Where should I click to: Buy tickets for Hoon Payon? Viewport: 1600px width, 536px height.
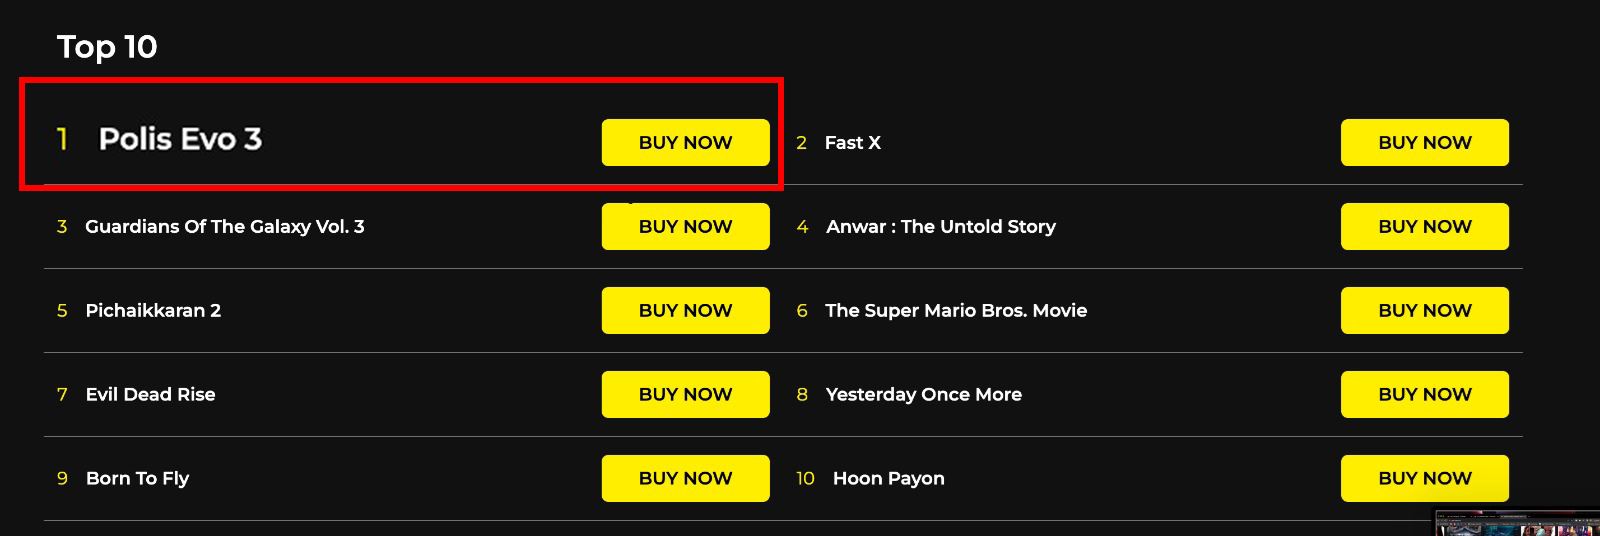click(x=1424, y=479)
